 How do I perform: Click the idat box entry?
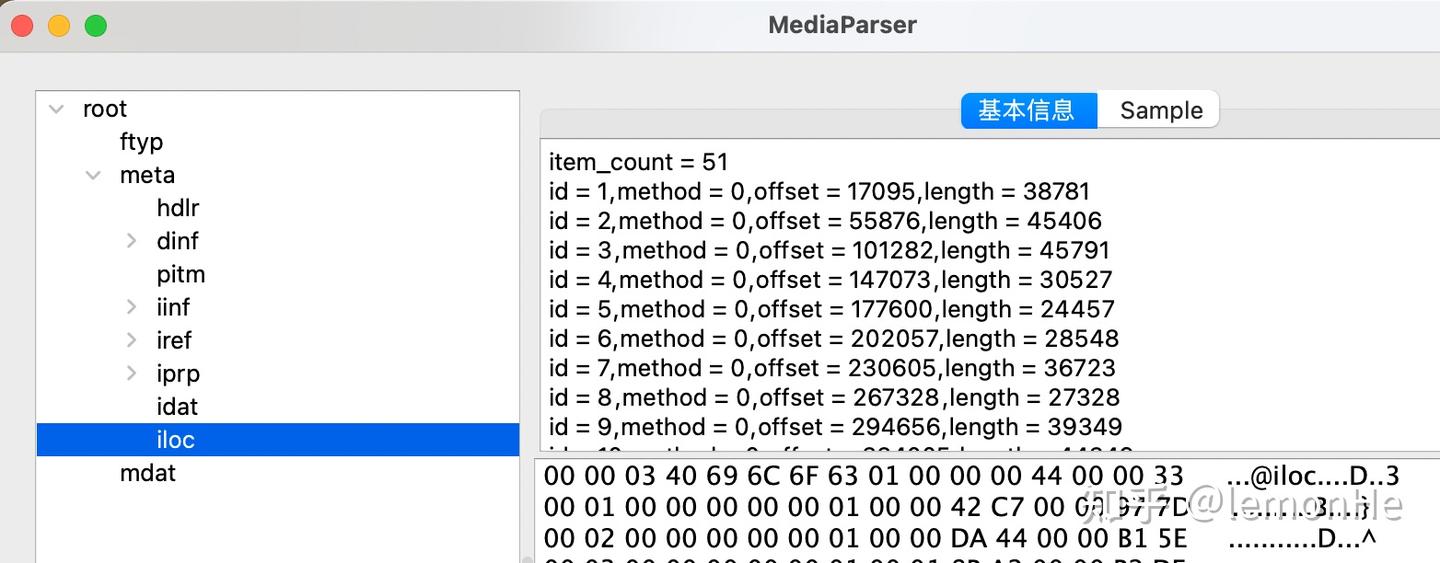(x=177, y=406)
